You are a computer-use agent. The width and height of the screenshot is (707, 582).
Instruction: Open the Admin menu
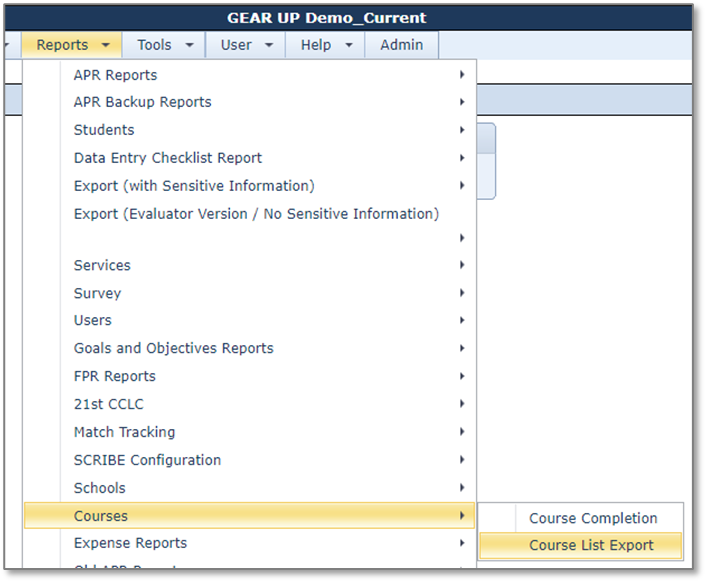tap(401, 45)
